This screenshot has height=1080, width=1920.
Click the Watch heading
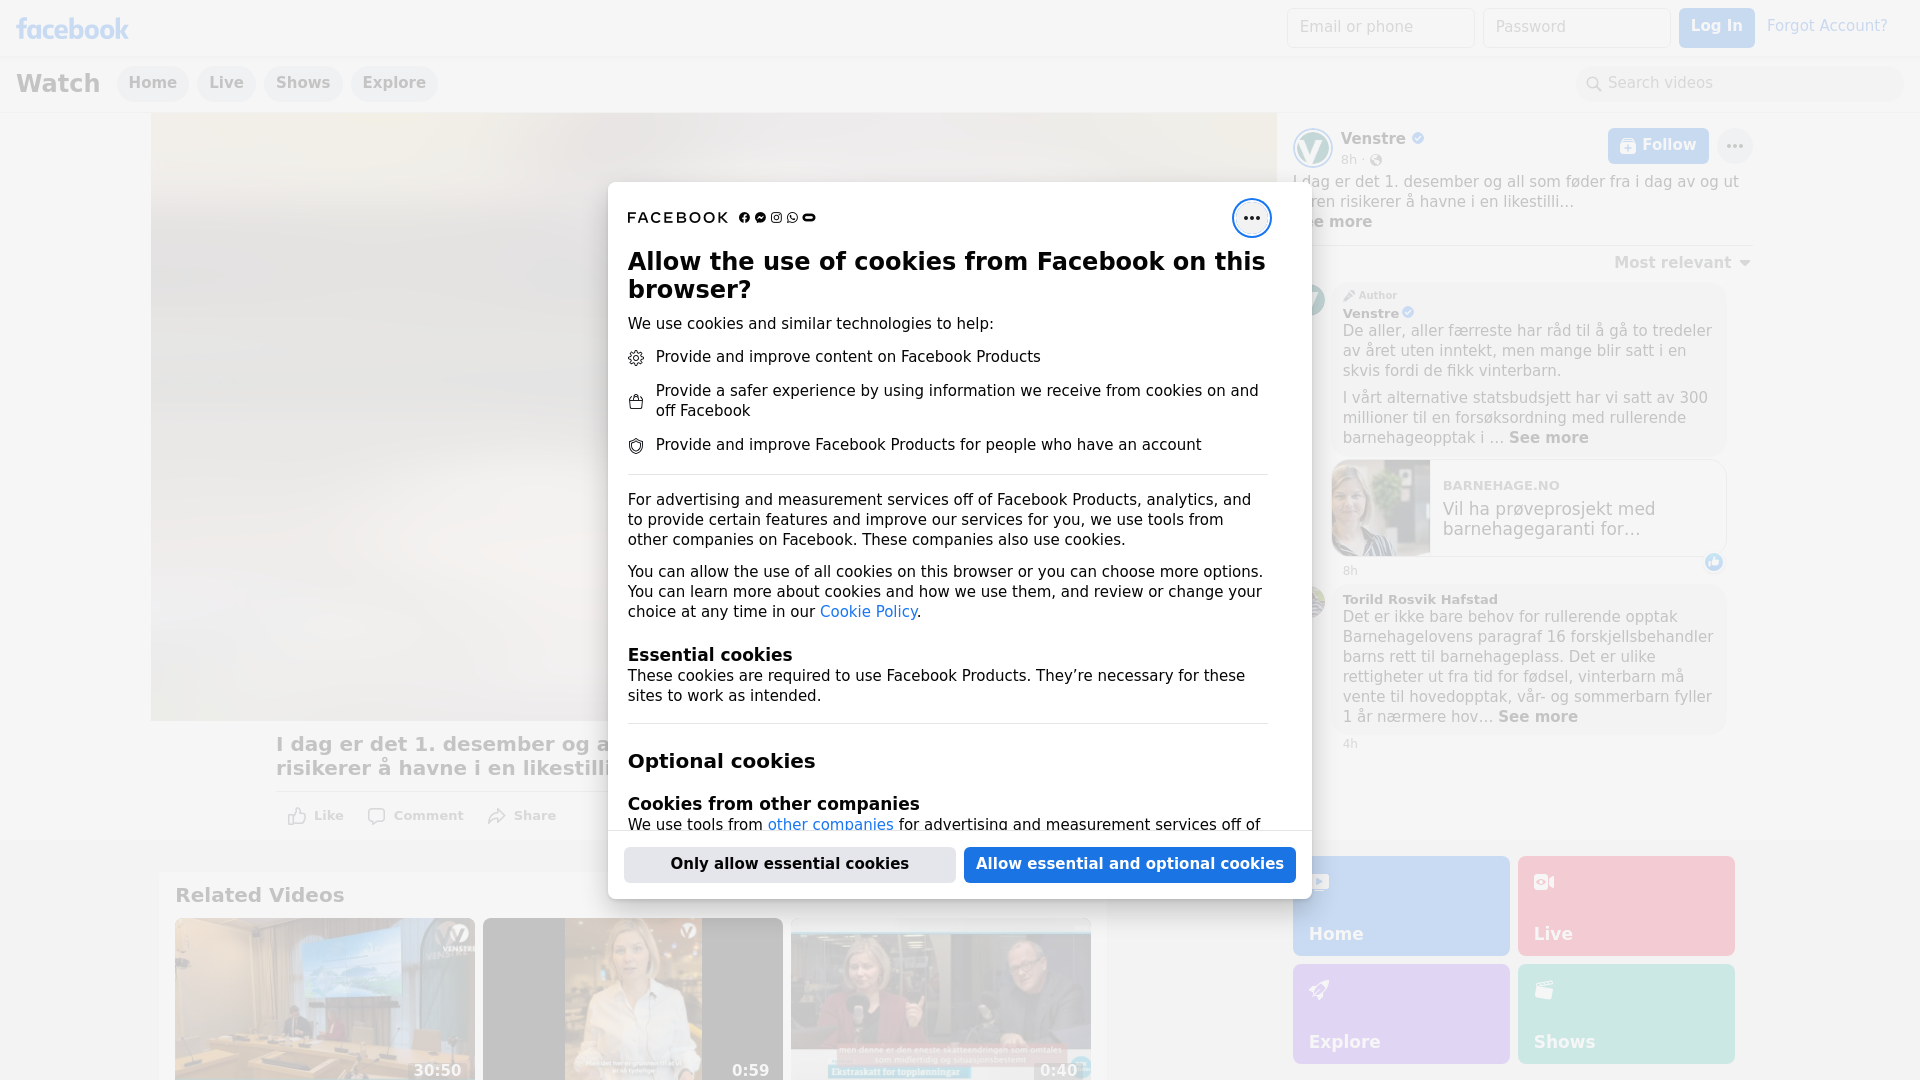[x=58, y=84]
